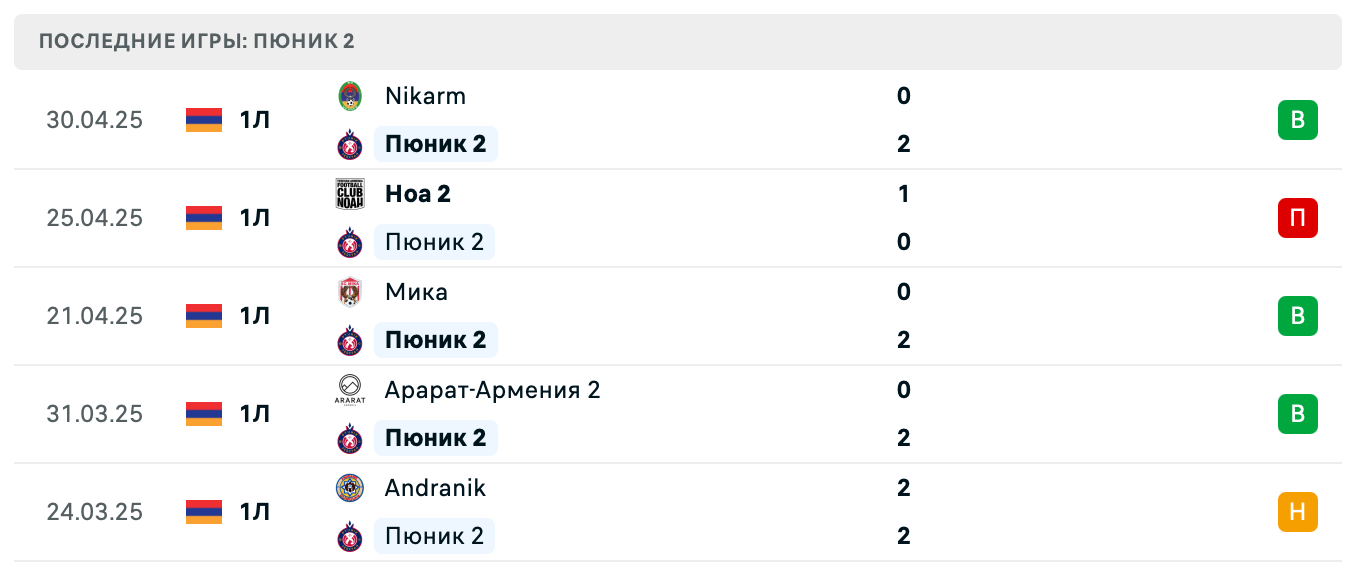Select the score 0-2 in the Nikarm match
Viewport: 1356px width, 578px height.
pyautogui.click(x=903, y=120)
